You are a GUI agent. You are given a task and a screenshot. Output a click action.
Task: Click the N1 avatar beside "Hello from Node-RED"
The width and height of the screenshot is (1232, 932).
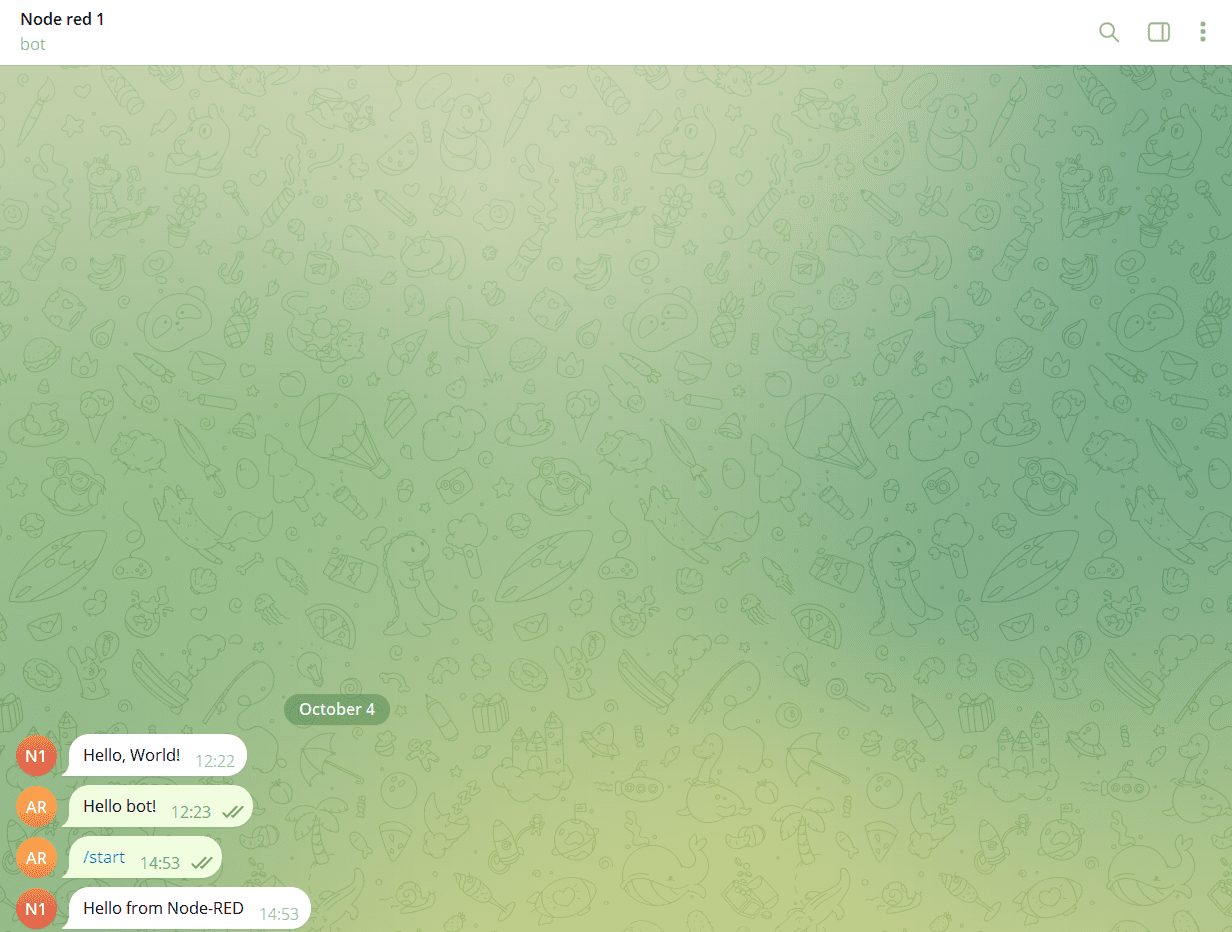36,909
